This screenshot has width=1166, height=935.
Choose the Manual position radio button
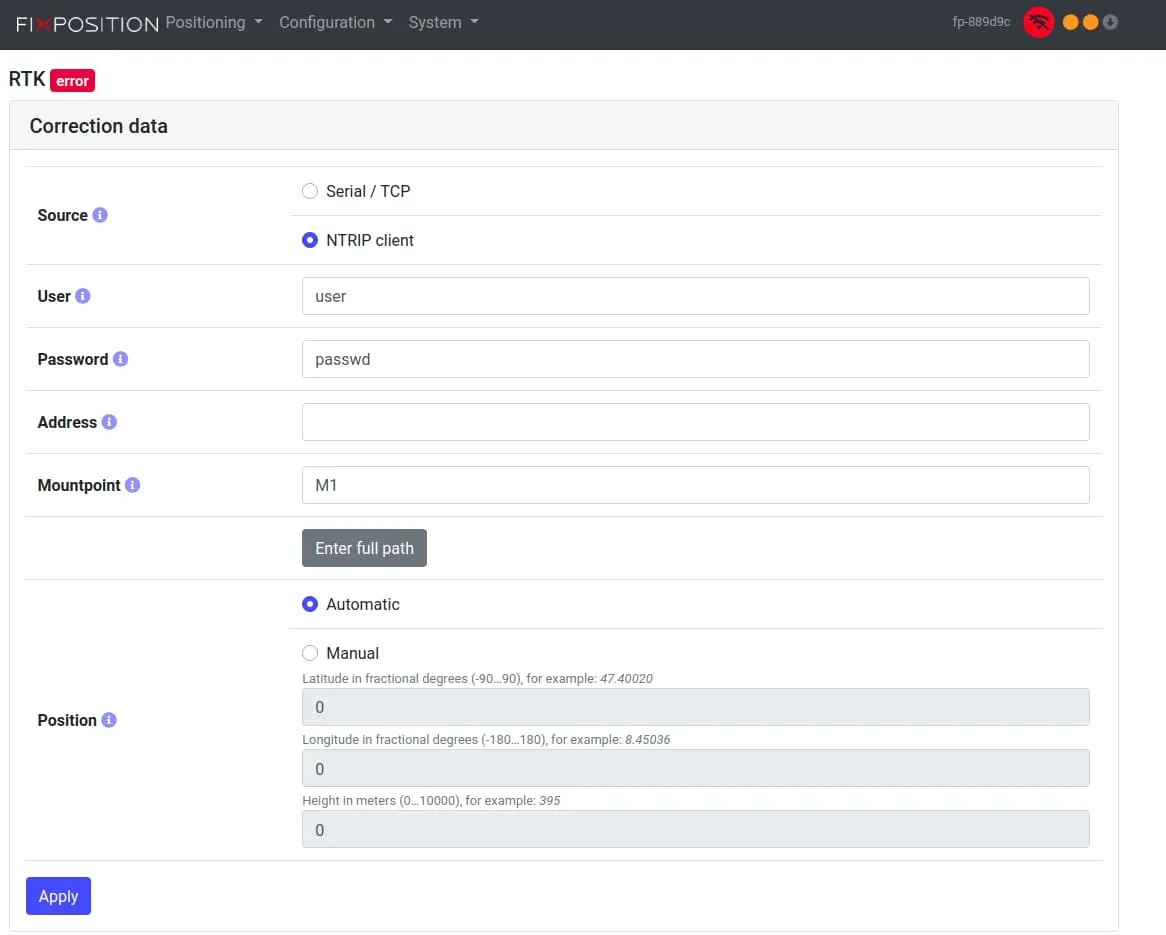(310, 653)
